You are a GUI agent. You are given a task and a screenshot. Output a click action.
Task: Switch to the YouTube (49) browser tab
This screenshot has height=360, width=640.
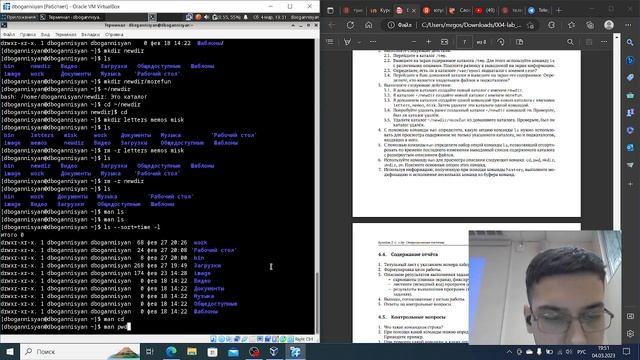[485, 10]
